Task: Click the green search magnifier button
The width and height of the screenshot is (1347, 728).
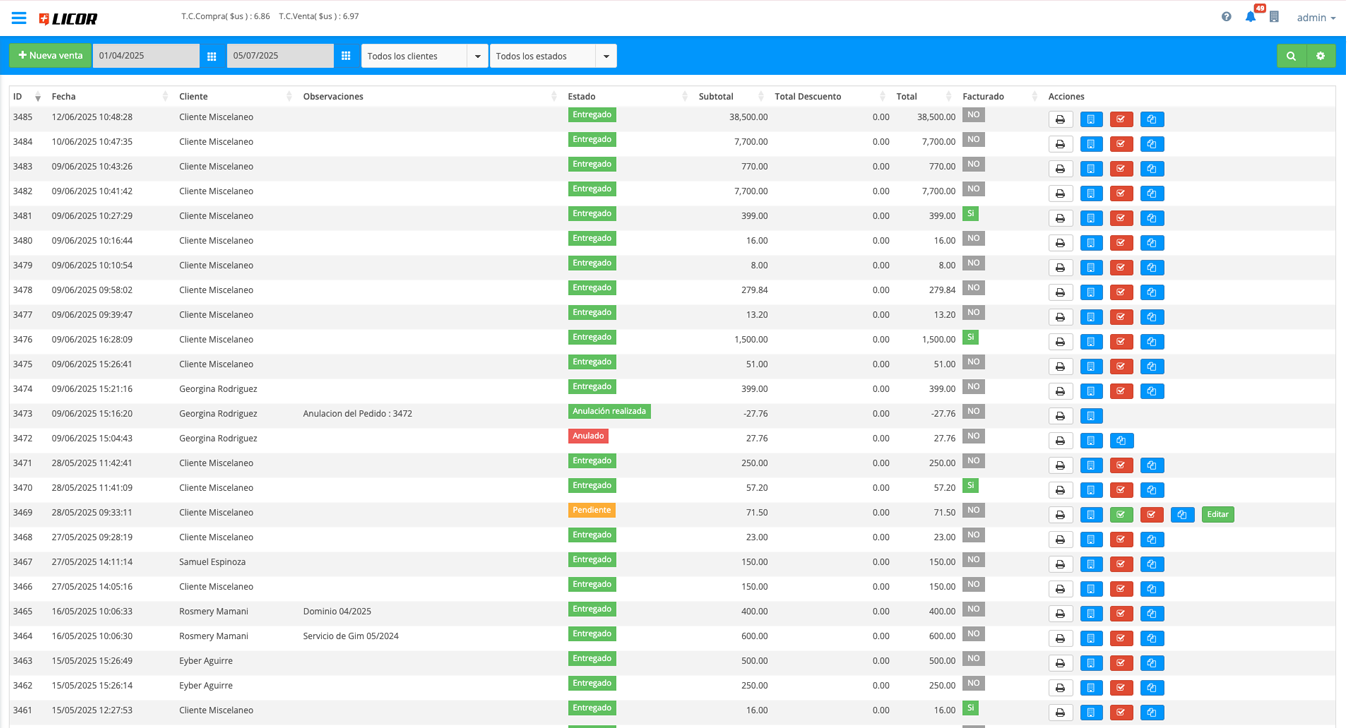Action: pos(1291,56)
